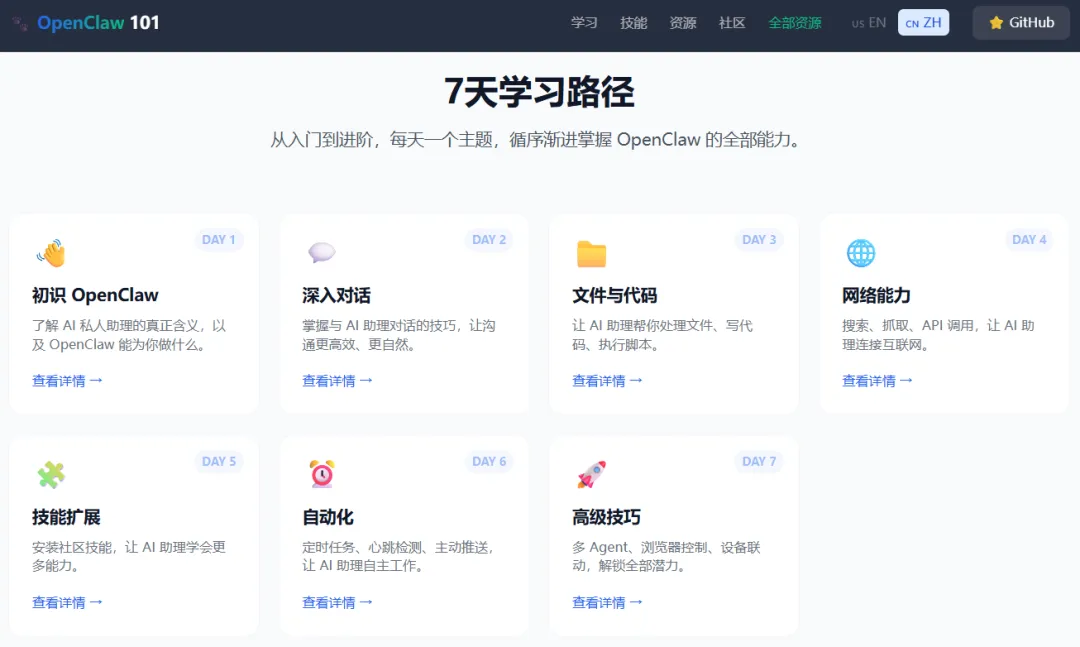
Task: Click the waving hand icon on Day 1 card
Action: 51,254
